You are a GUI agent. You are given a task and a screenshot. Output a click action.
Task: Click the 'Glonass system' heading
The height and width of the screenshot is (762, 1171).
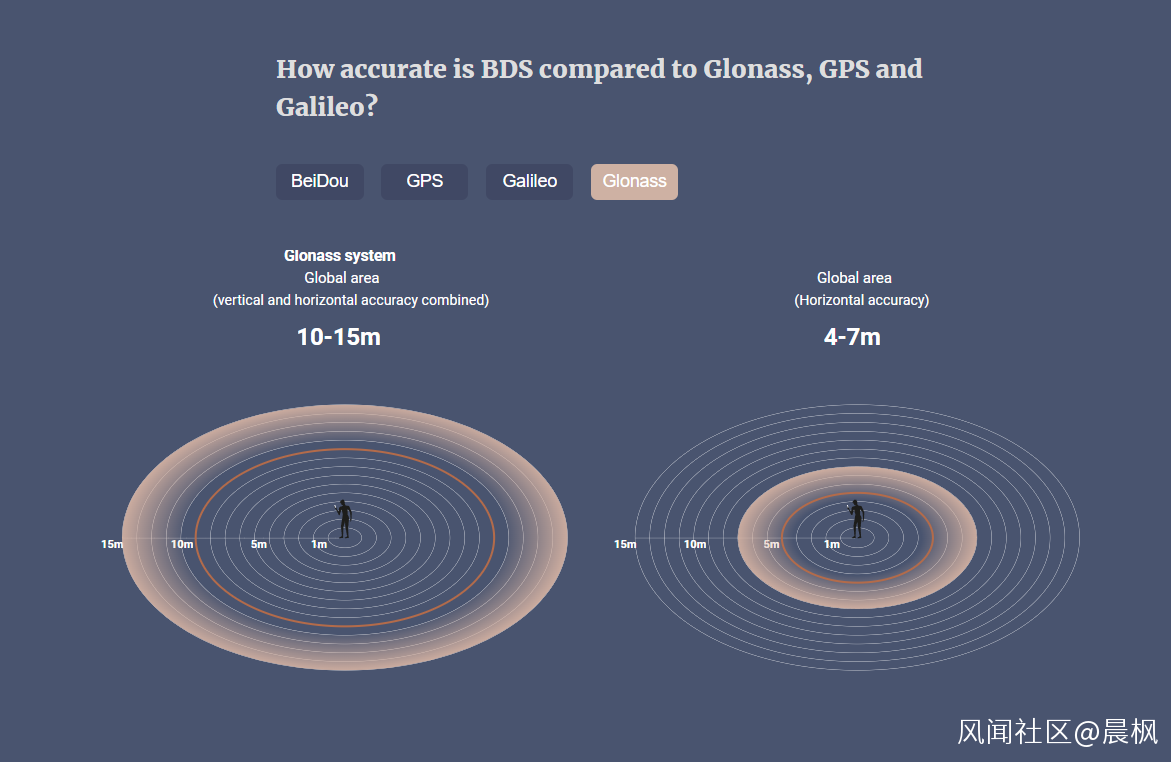[340, 255]
